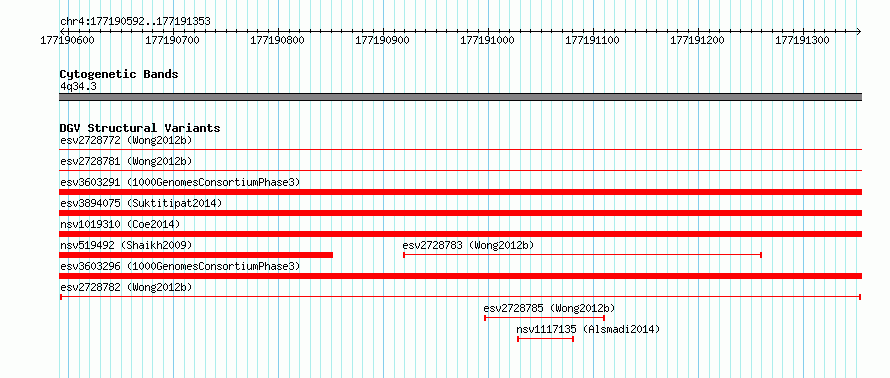Select the DGV Structural Variants track title

tap(140, 128)
